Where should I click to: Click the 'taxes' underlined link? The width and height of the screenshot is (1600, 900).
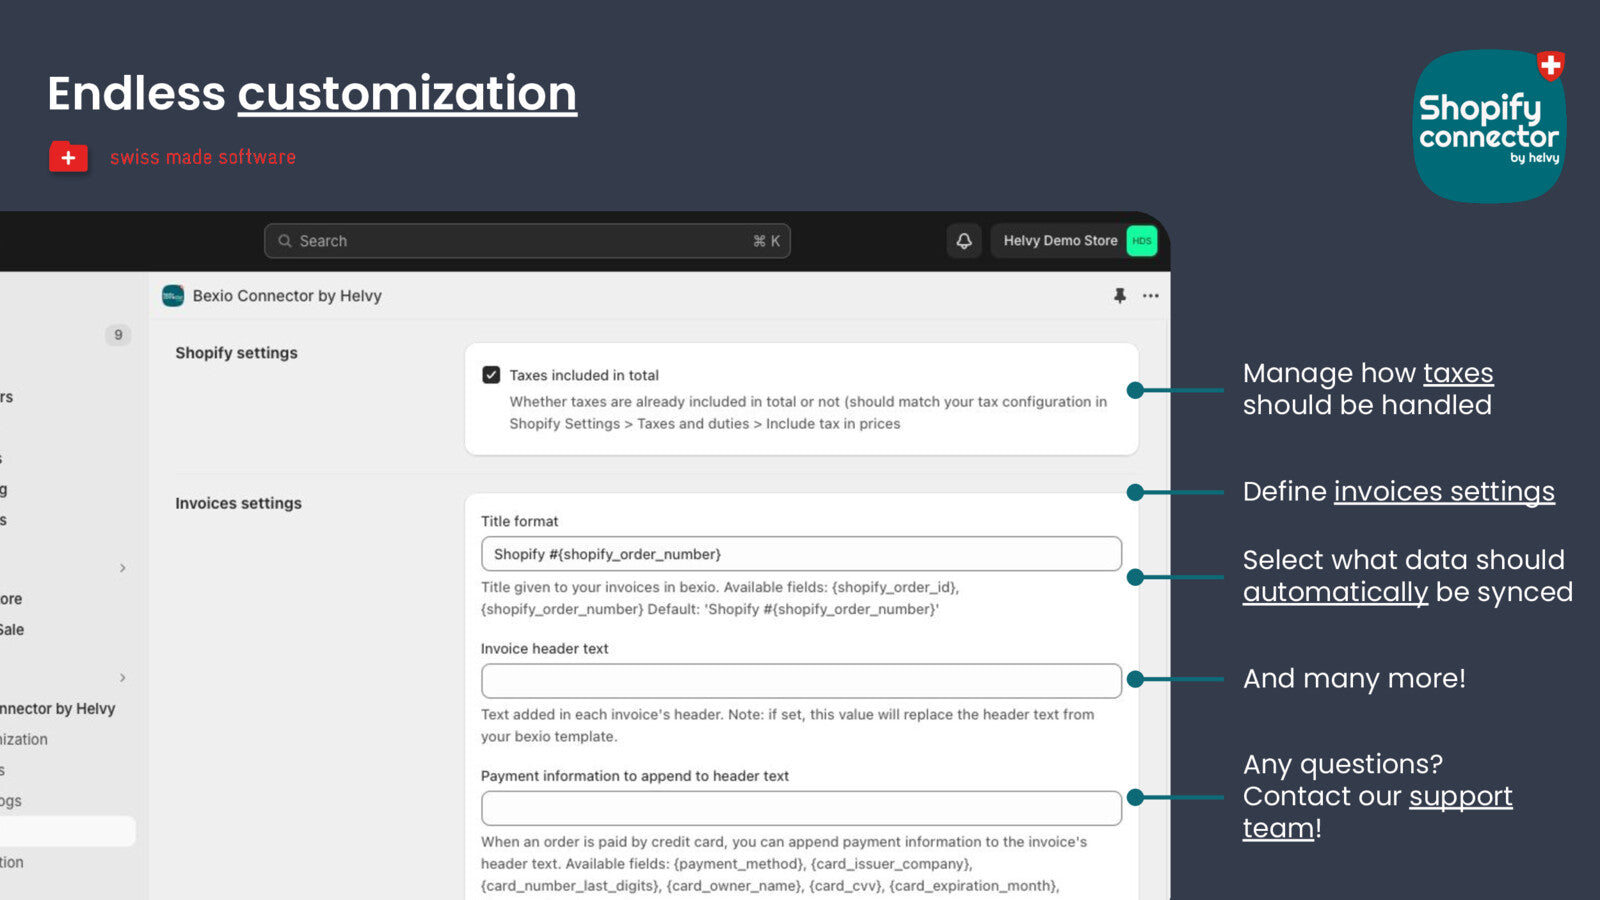pos(1458,373)
